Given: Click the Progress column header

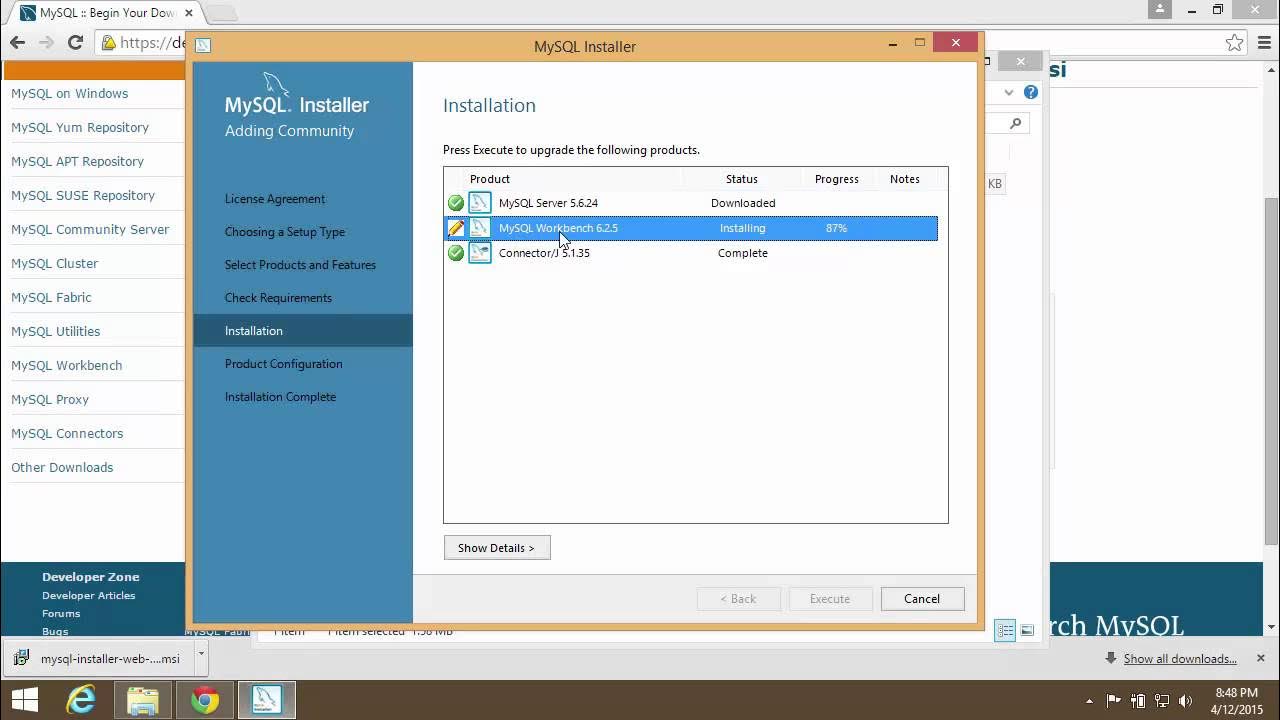Looking at the screenshot, I should pyautogui.click(x=837, y=179).
